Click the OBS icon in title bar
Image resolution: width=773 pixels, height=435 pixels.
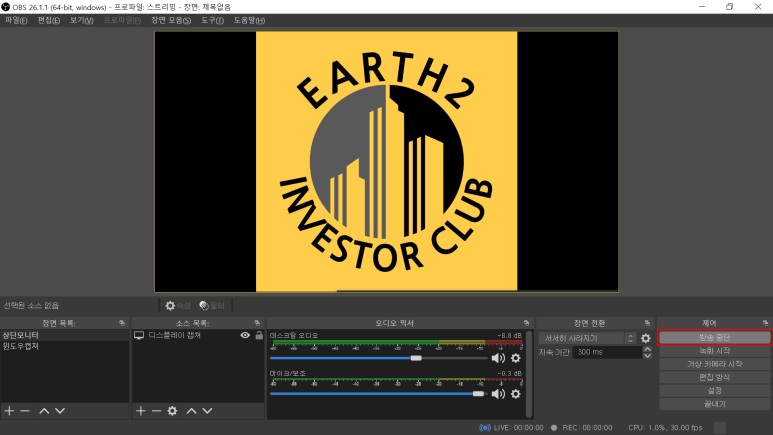coord(6,7)
